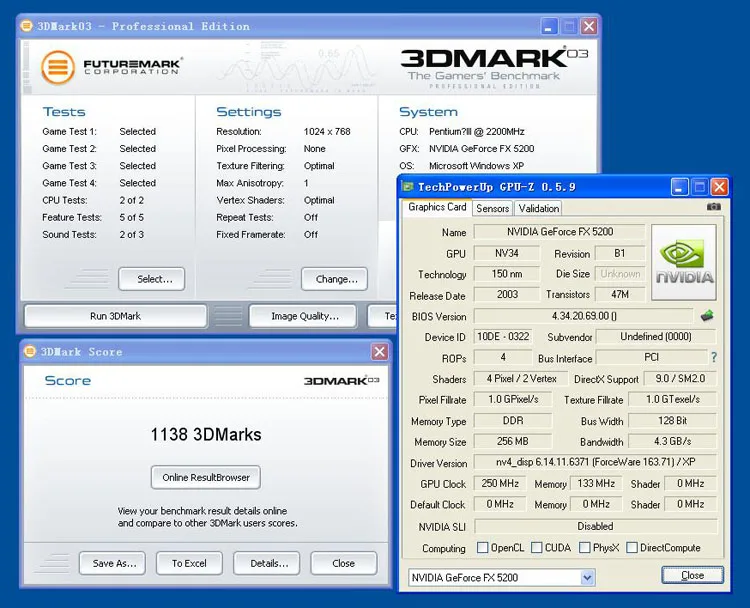Click the GPU-Z title bar app icon

coord(408,187)
